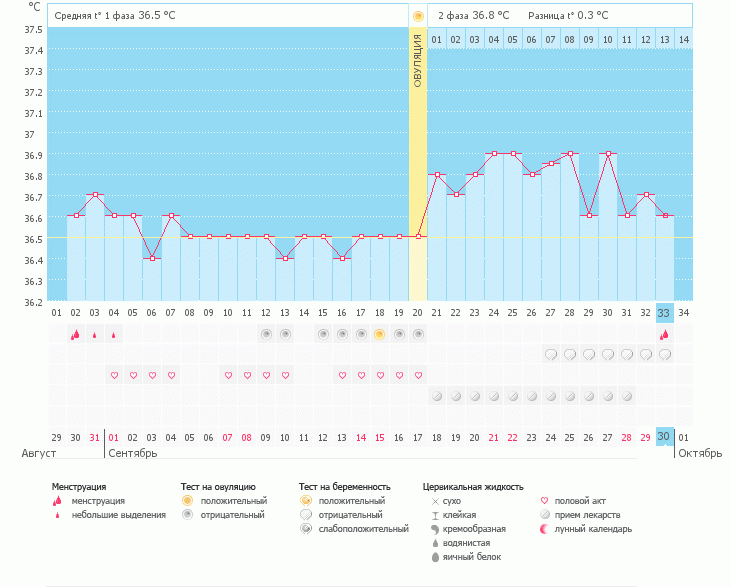Click the positive ovulation test icon on day 18
The image size is (731, 587).
(379, 334)
